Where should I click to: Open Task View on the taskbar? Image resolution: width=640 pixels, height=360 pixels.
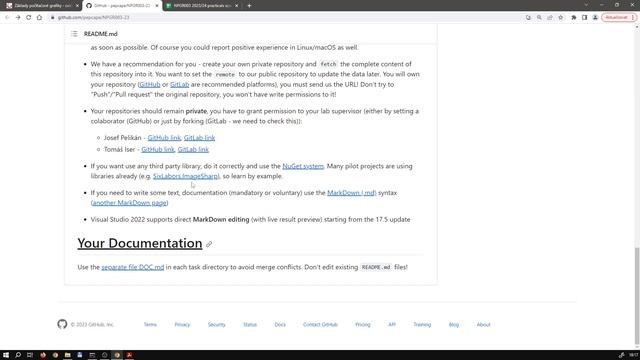30,355
